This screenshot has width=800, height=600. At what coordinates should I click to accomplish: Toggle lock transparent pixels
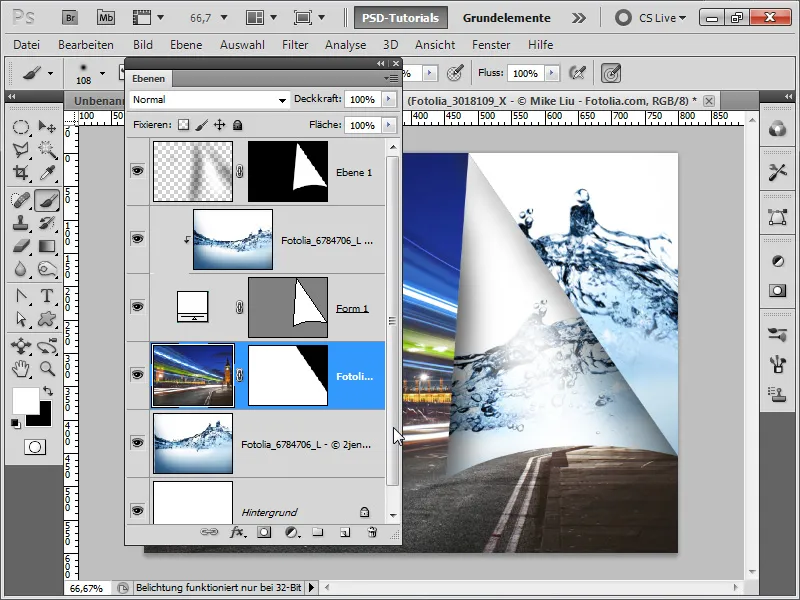click(184, 124)
